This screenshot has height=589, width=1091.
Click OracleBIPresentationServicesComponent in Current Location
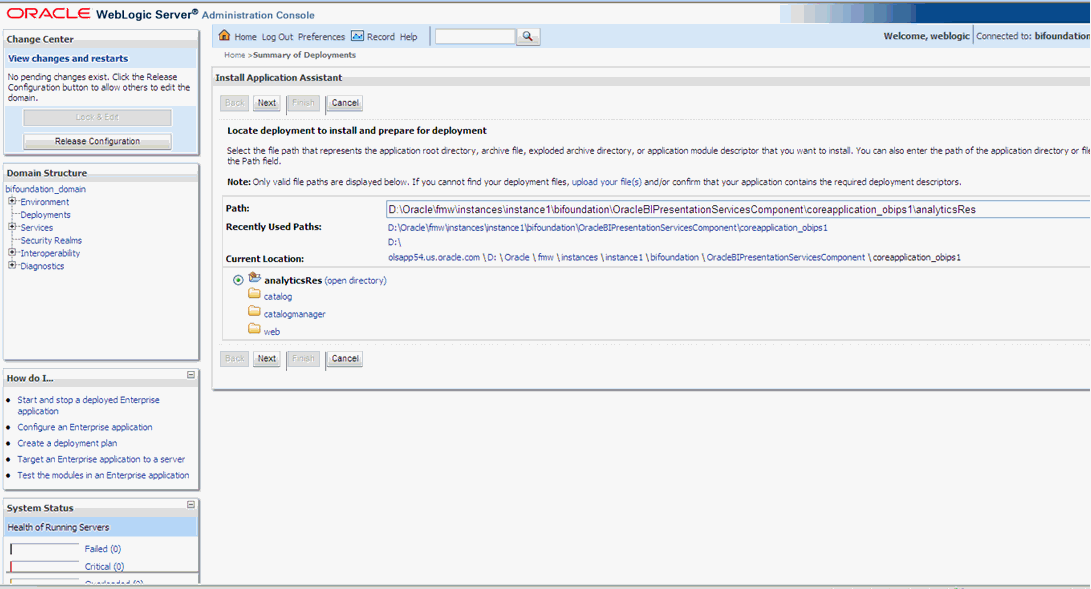pos(786,257)
